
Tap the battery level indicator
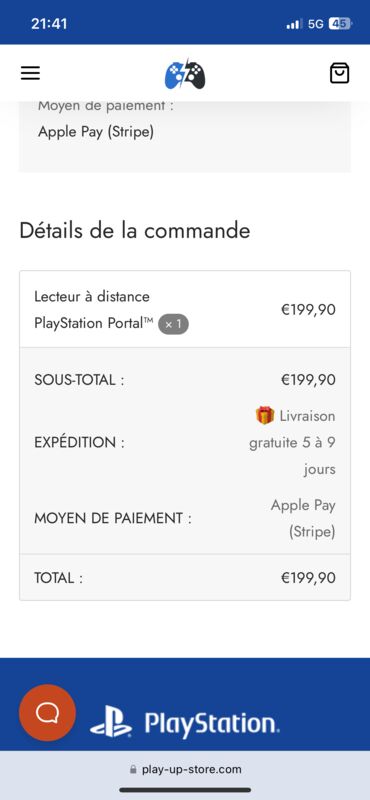click(x=340, y=23)
